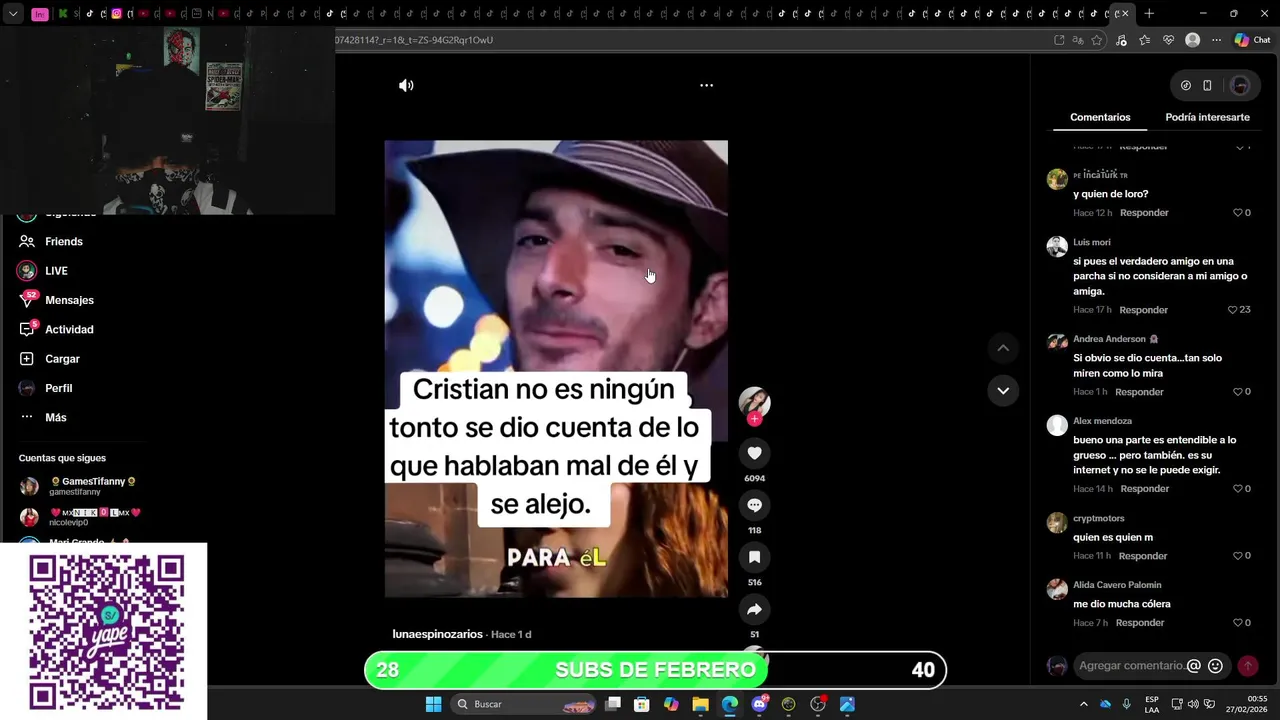Image resolution: width=1280 pixels, height=720 pixels.
Task: Open the emoji picker in comment box
Action: click(1216, 666)
